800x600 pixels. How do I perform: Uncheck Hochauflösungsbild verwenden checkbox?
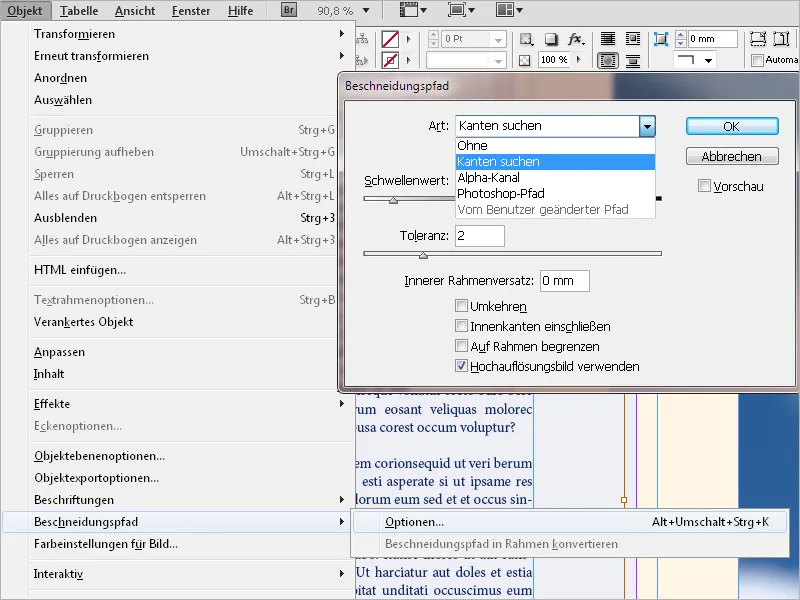pyautogui.click(x=461, y=366)
